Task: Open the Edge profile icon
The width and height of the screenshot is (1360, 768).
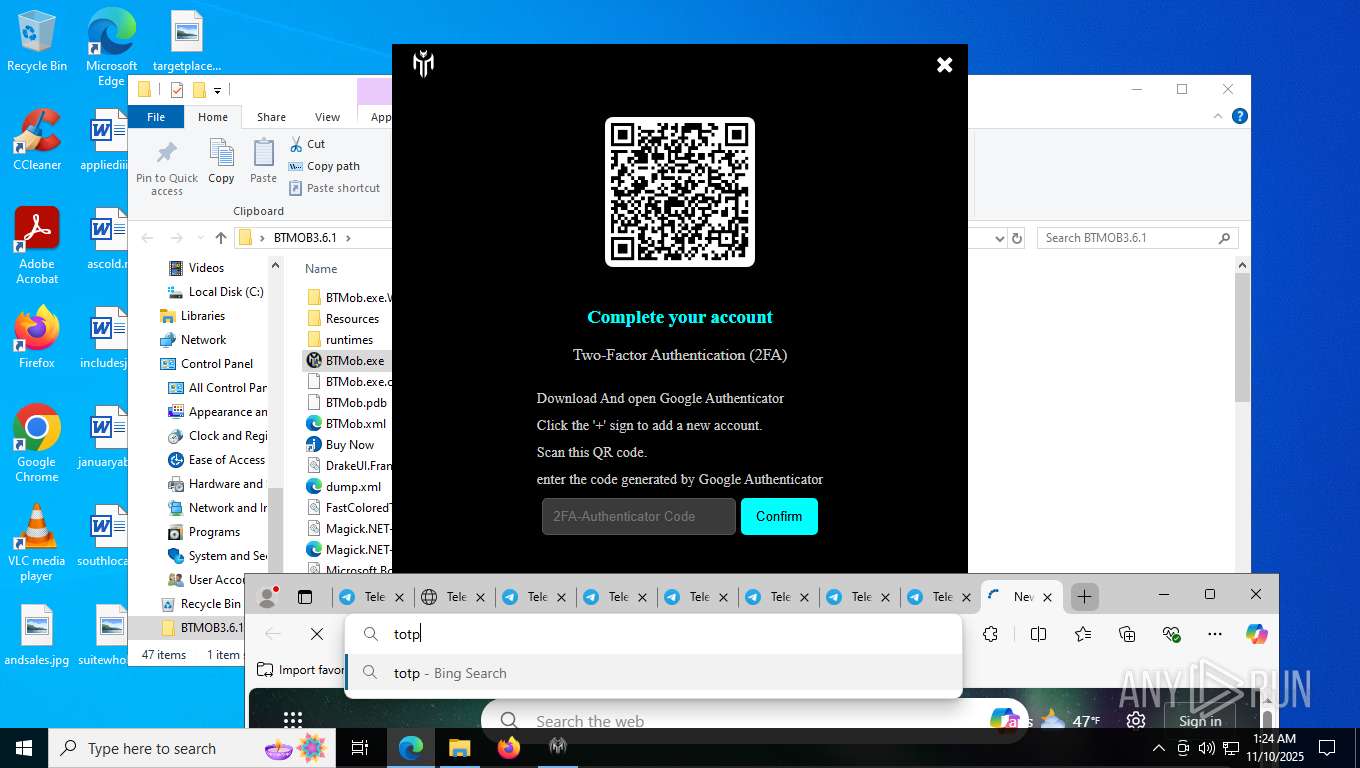Action: click(x=267, y=597)
